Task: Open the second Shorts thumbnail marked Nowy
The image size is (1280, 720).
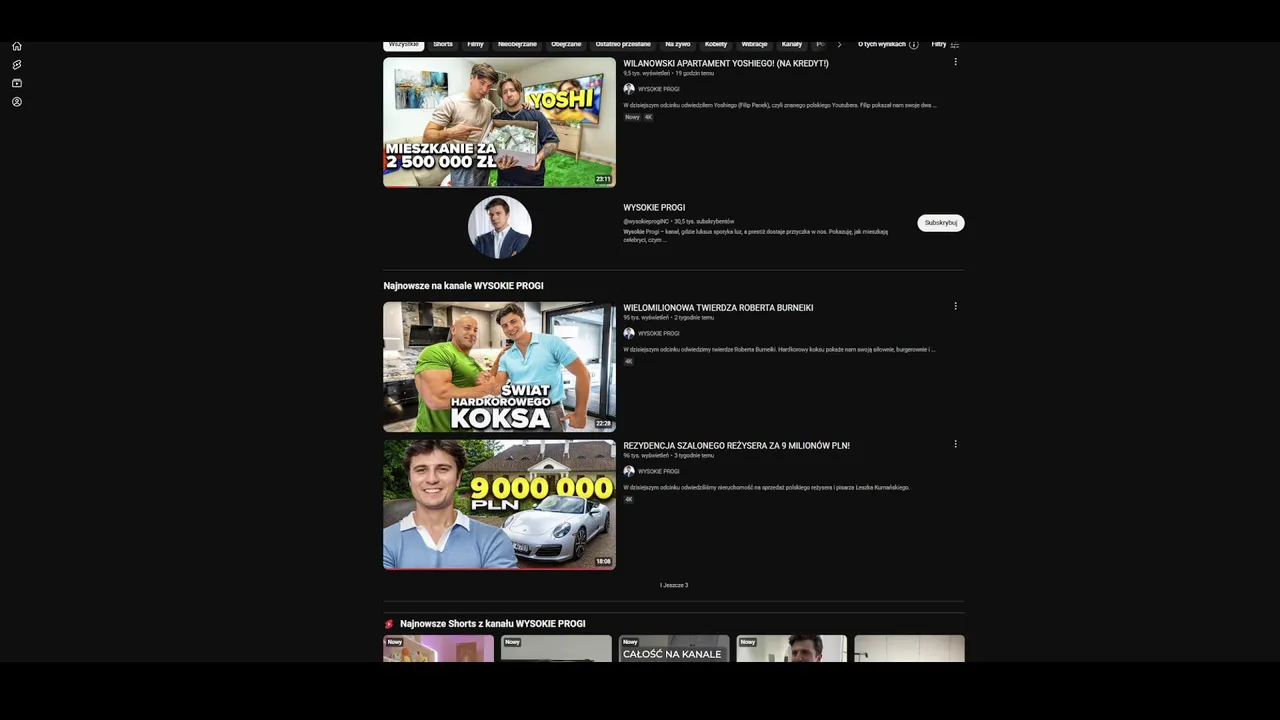Action: click(556, 648)
